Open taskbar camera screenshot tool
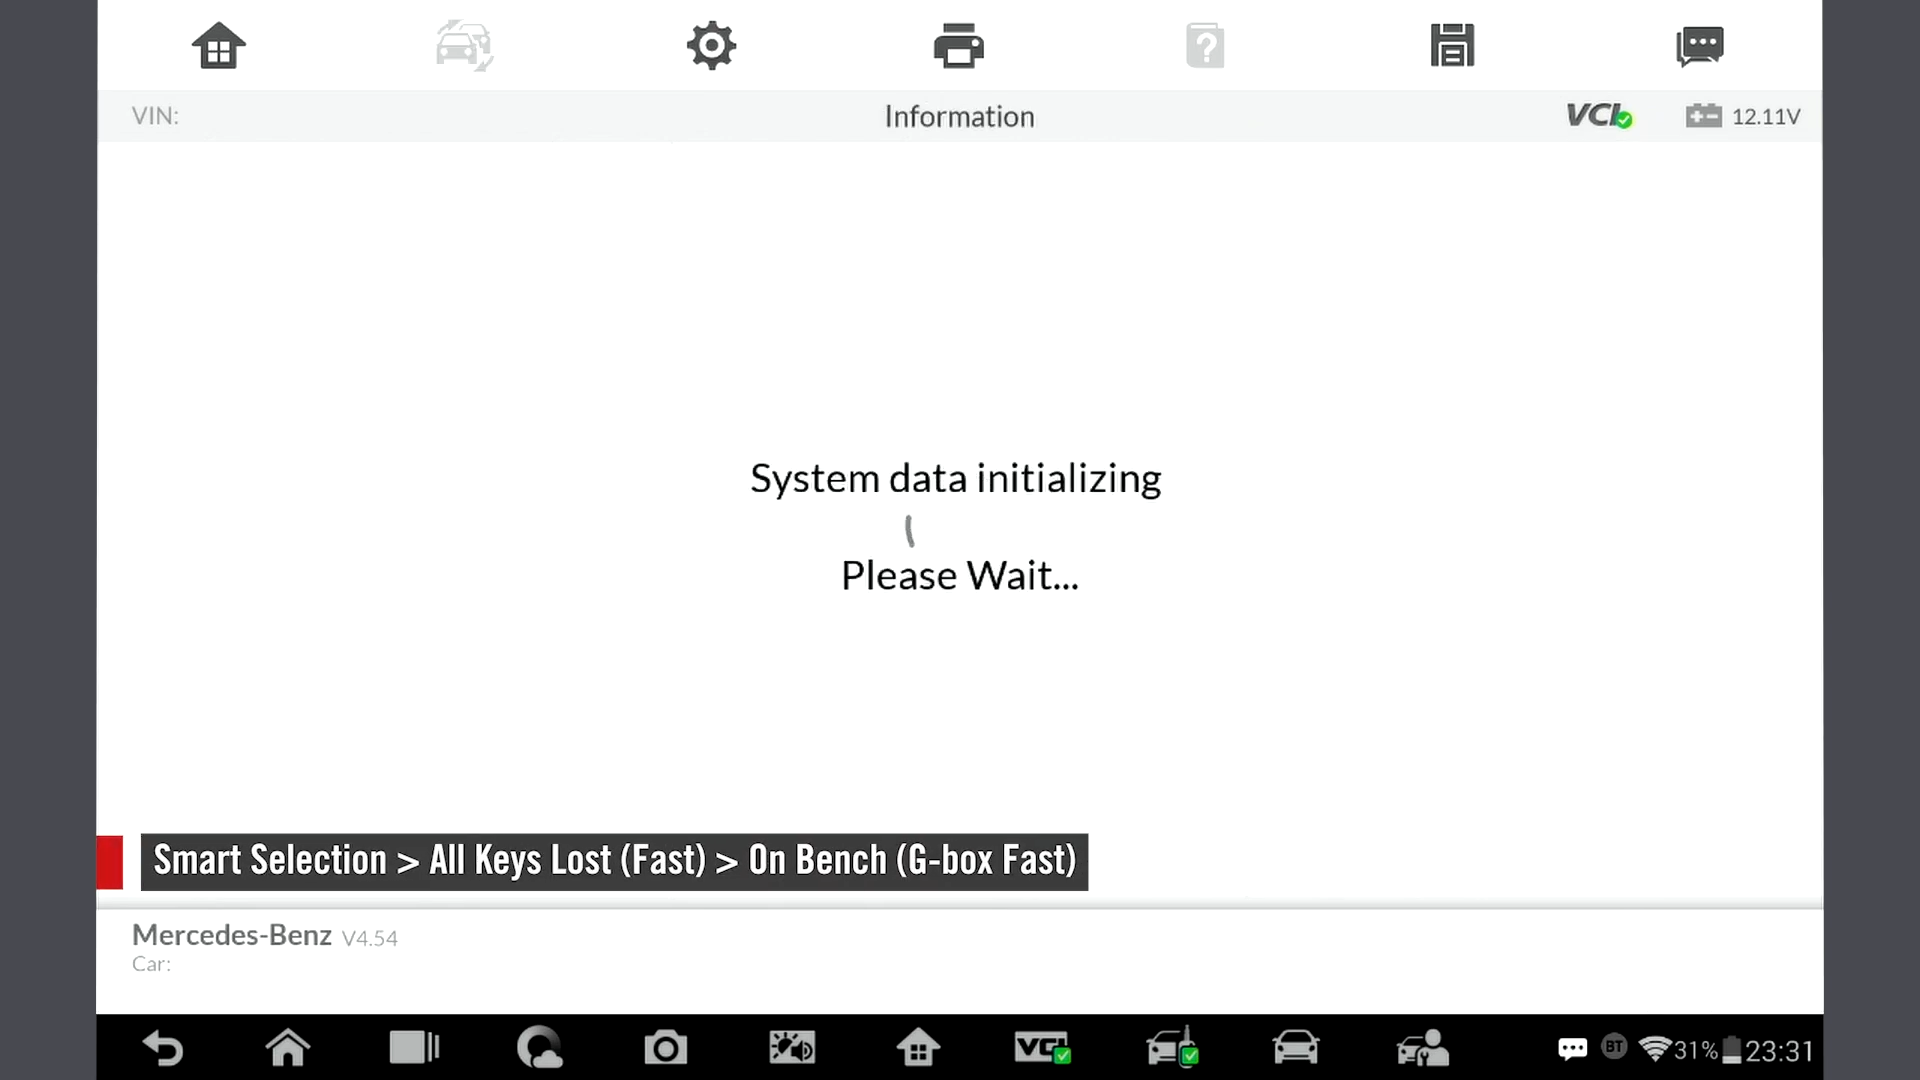Image resolution: width=1920 pixels, height=1080 pixels. (x=665, y=1048)
